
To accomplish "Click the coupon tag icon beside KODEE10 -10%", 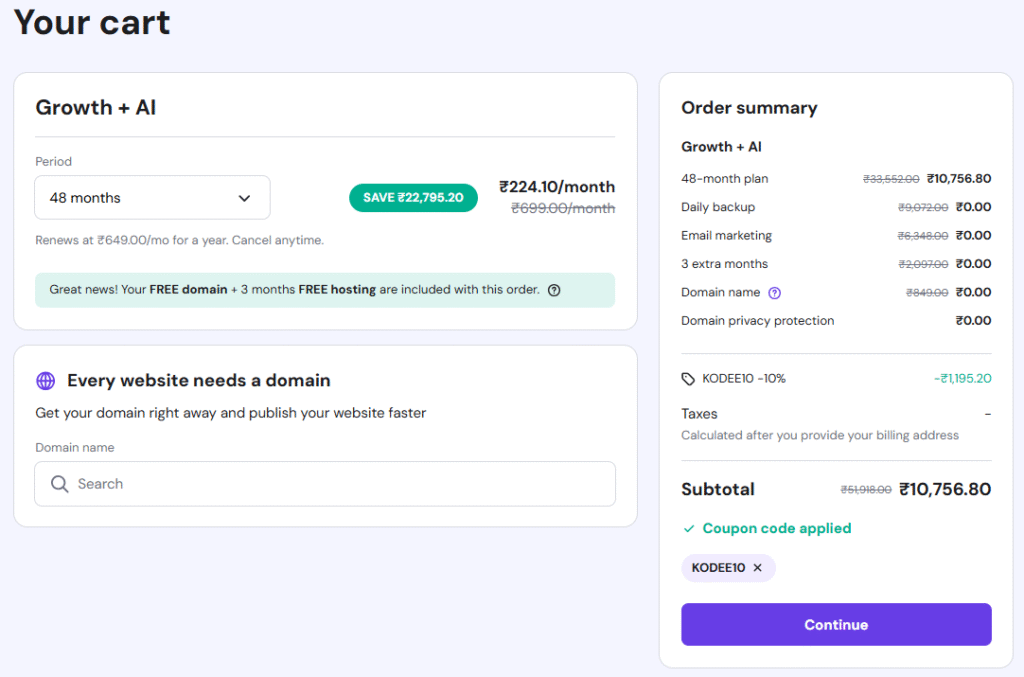I will (688, 379).
